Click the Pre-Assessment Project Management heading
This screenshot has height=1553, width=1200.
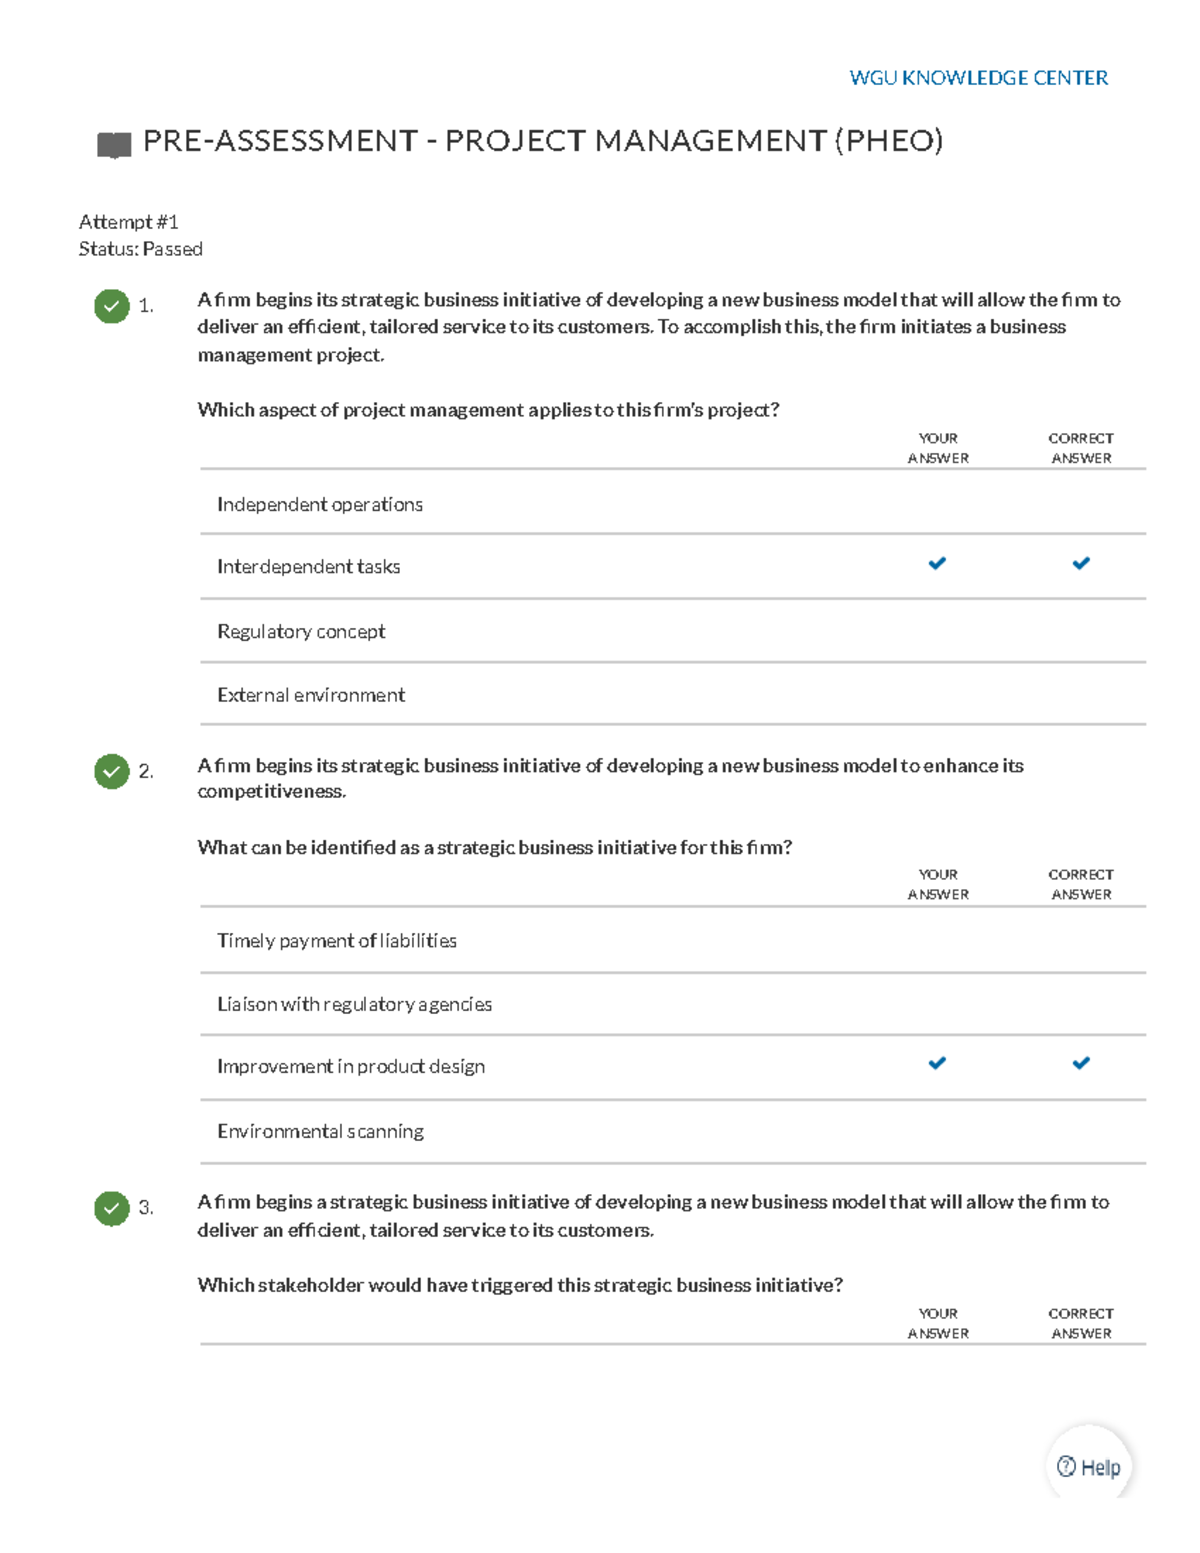tap(543, 141)
